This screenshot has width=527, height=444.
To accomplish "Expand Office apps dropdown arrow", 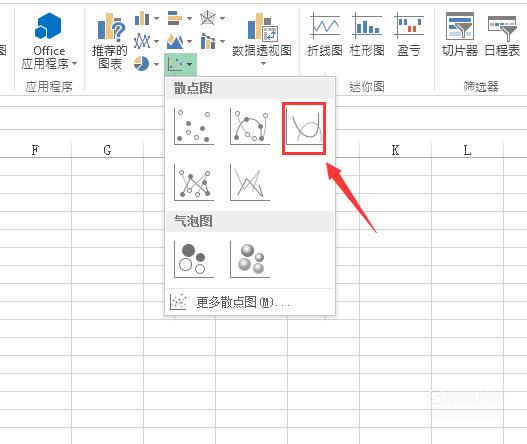I will coord(74,63).
